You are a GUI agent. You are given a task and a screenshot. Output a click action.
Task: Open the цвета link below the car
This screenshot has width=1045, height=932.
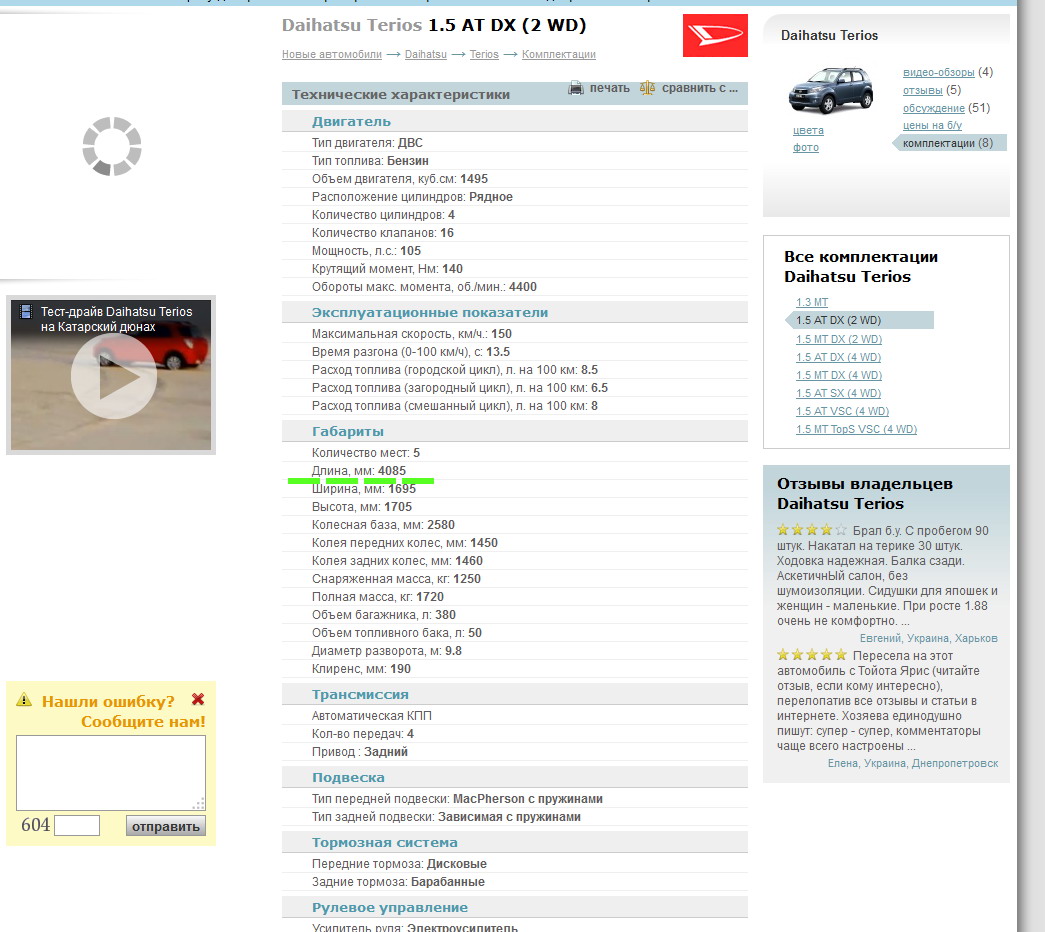(808, 130)
